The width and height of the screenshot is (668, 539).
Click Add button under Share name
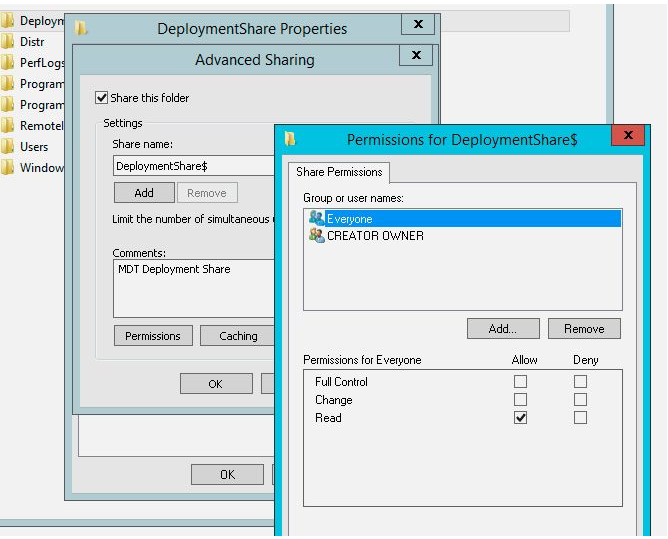144,193
